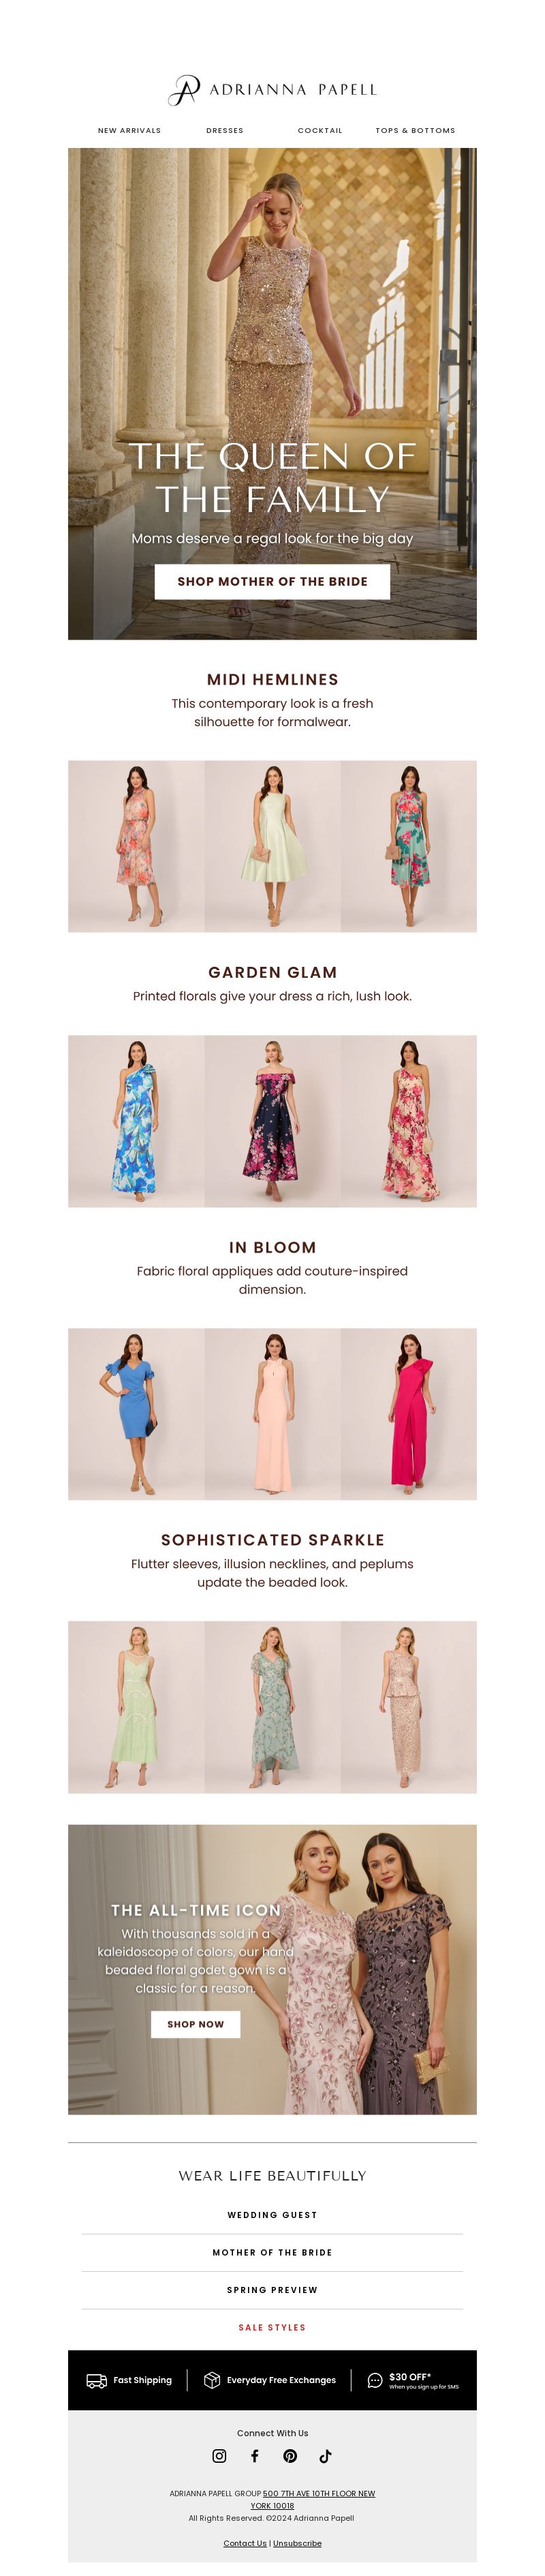Viewport: 545px width, 2576px height.
Task: View the navy floral off-shoulder dress thumbnail
Action: [x=272, y=1120]
